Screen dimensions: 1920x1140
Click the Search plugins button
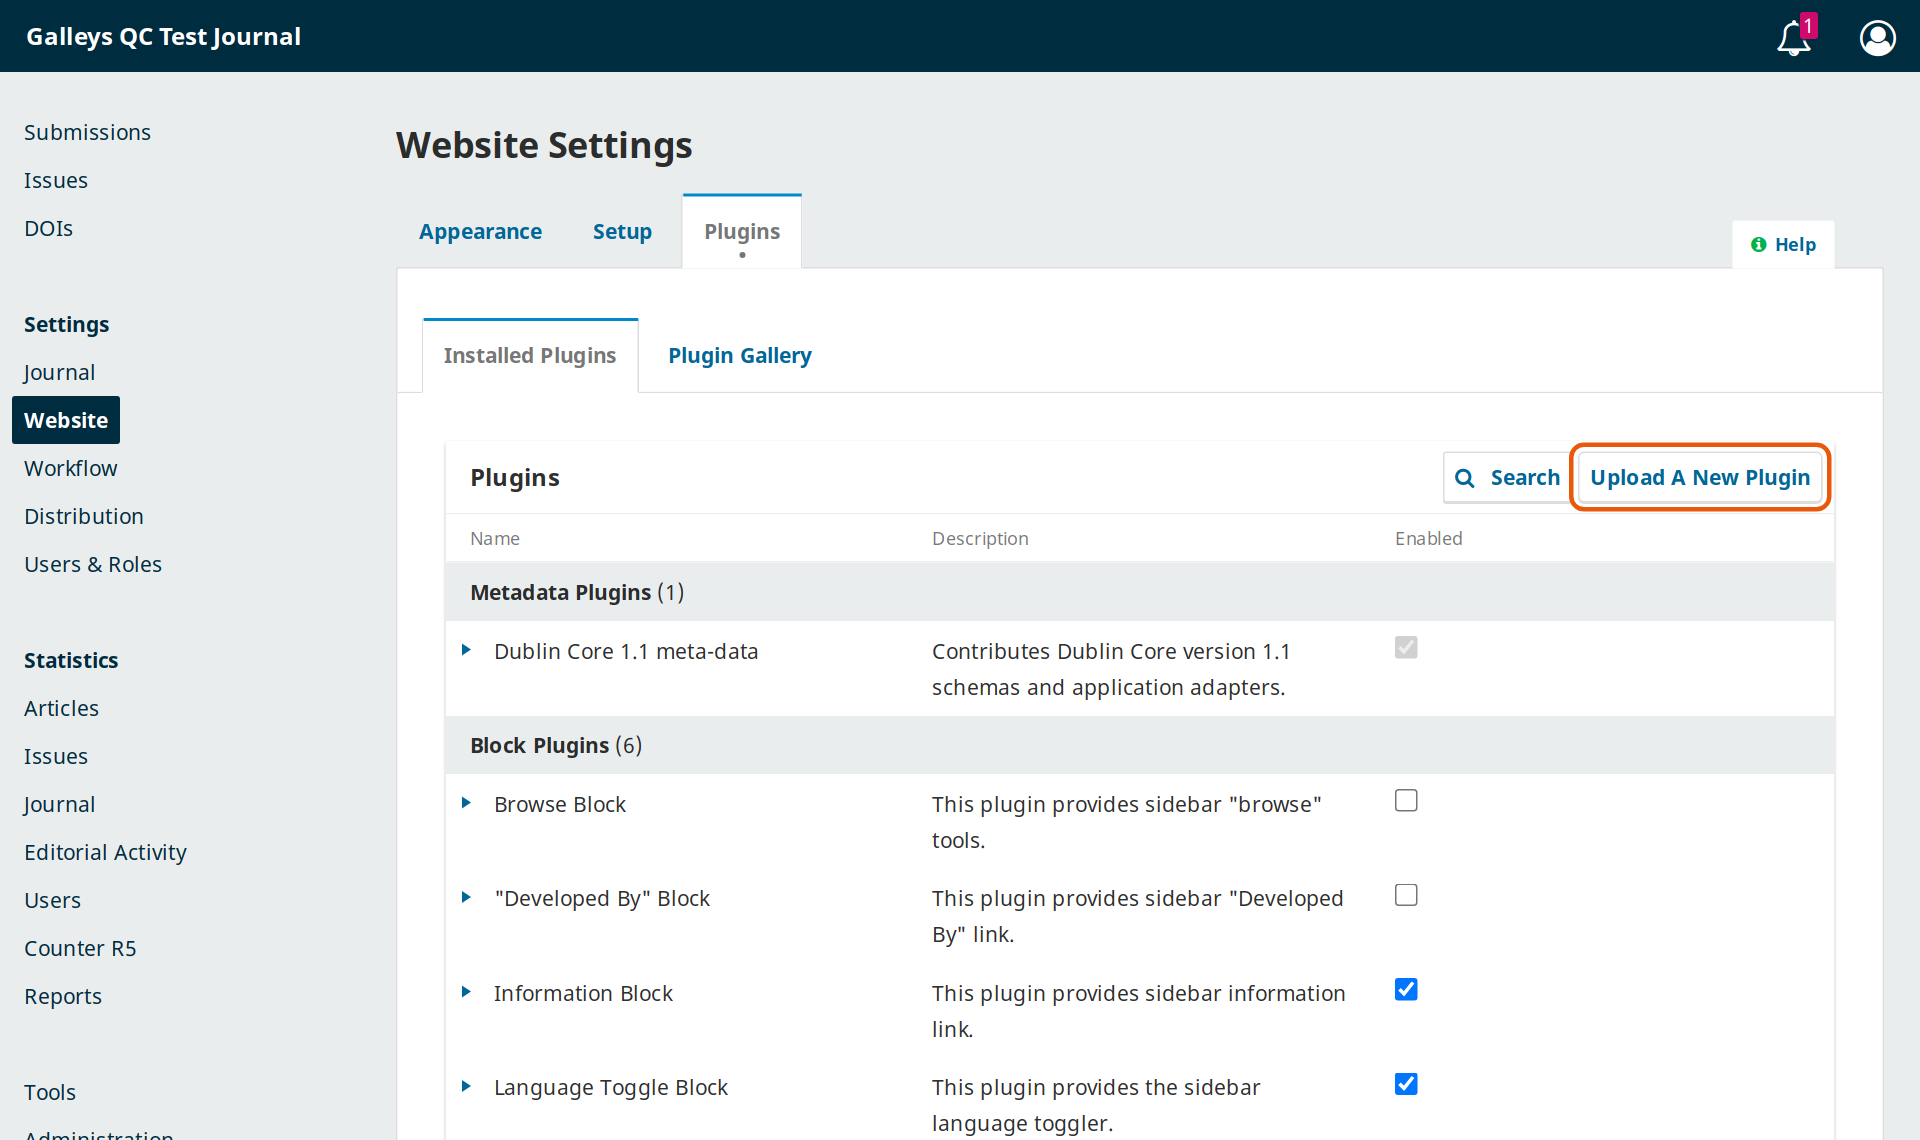tap(1507, 478)
